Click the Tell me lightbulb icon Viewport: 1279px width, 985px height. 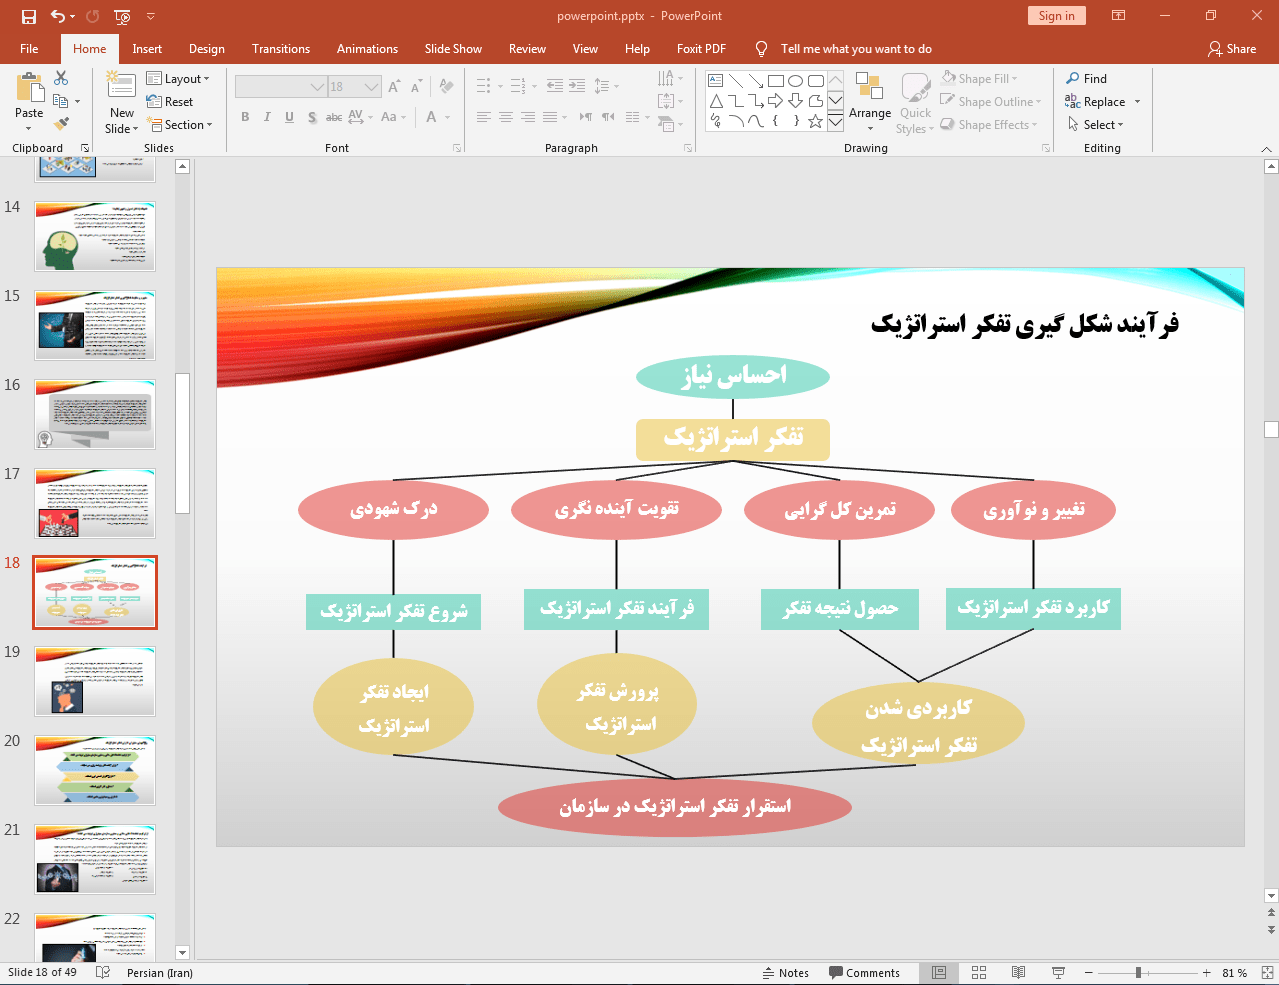point(762,48)
